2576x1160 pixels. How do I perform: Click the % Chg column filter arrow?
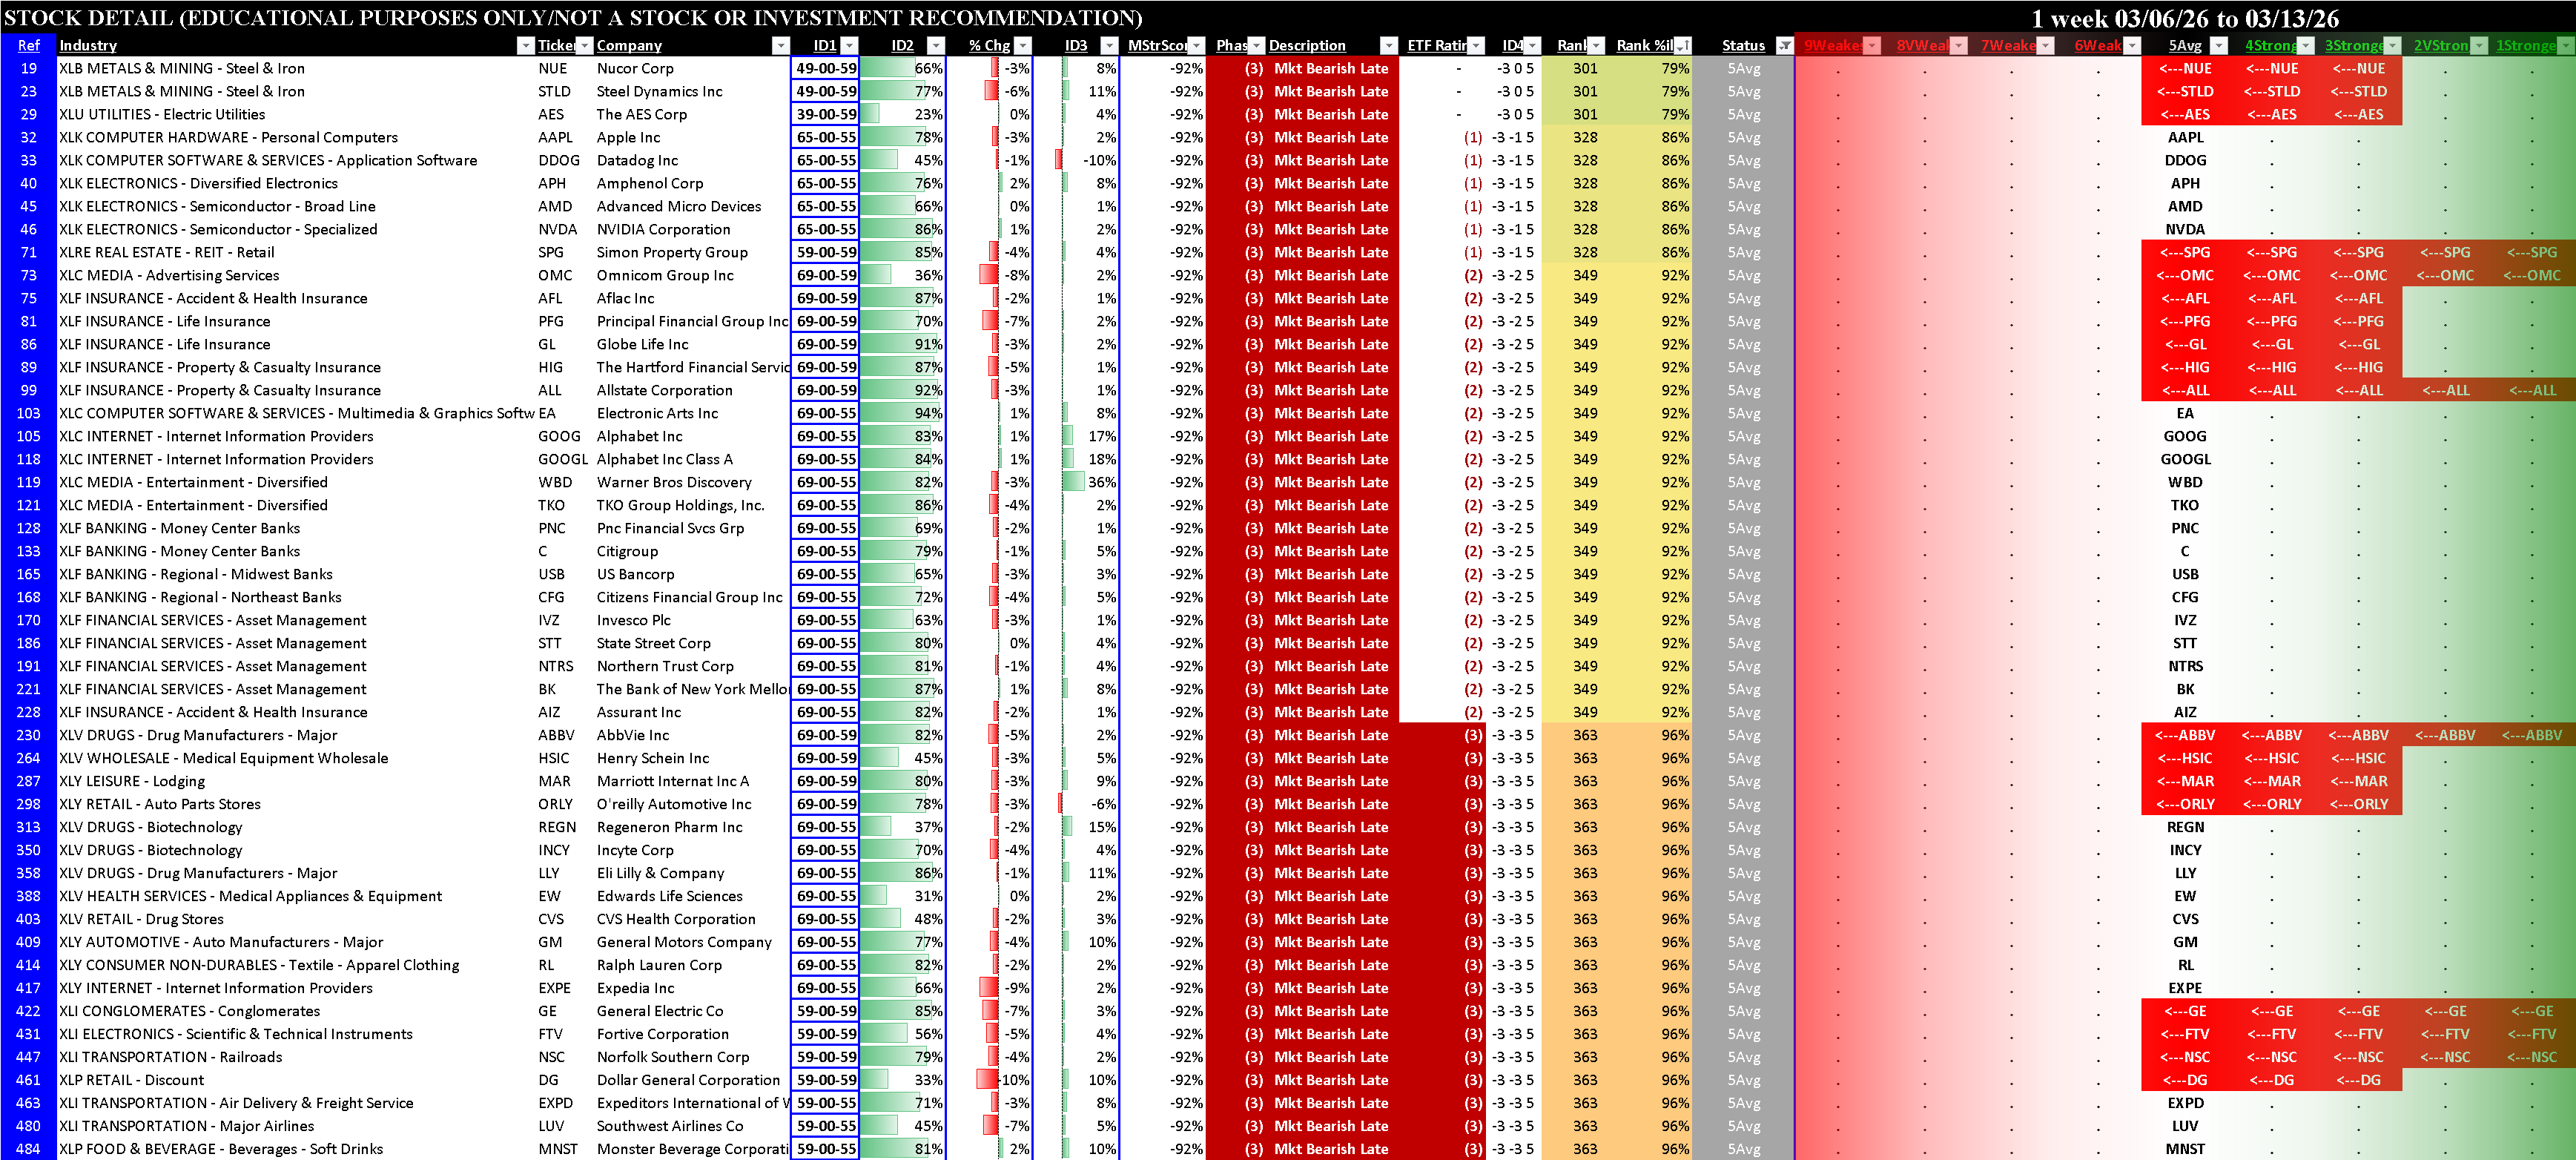1022,45
